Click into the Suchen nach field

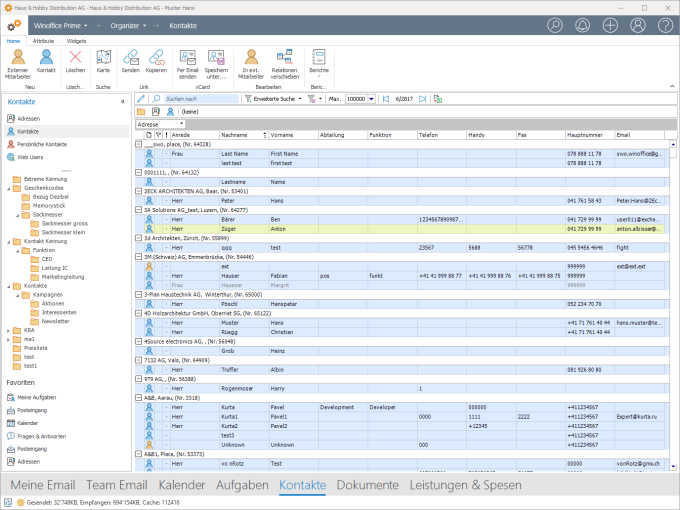tap(201, 99)
